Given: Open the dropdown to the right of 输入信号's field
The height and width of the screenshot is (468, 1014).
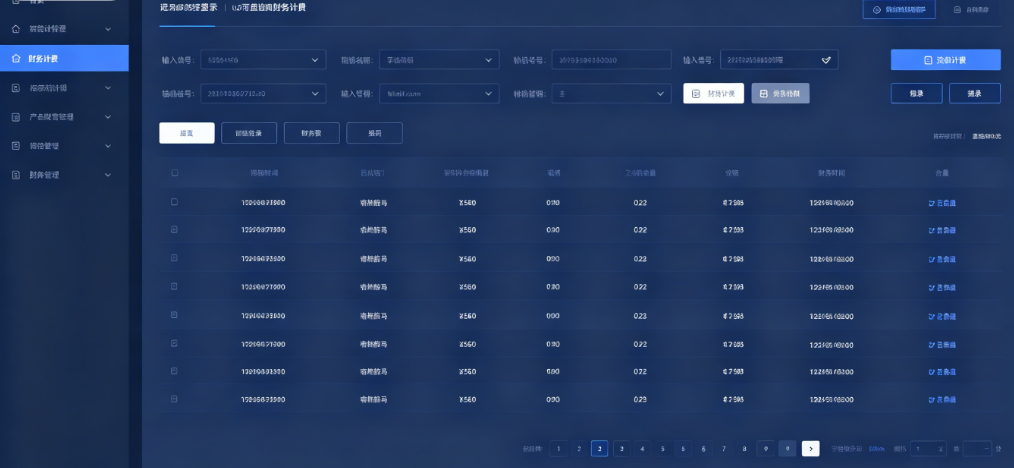Looking at the screenshot, I should (439, 60).
